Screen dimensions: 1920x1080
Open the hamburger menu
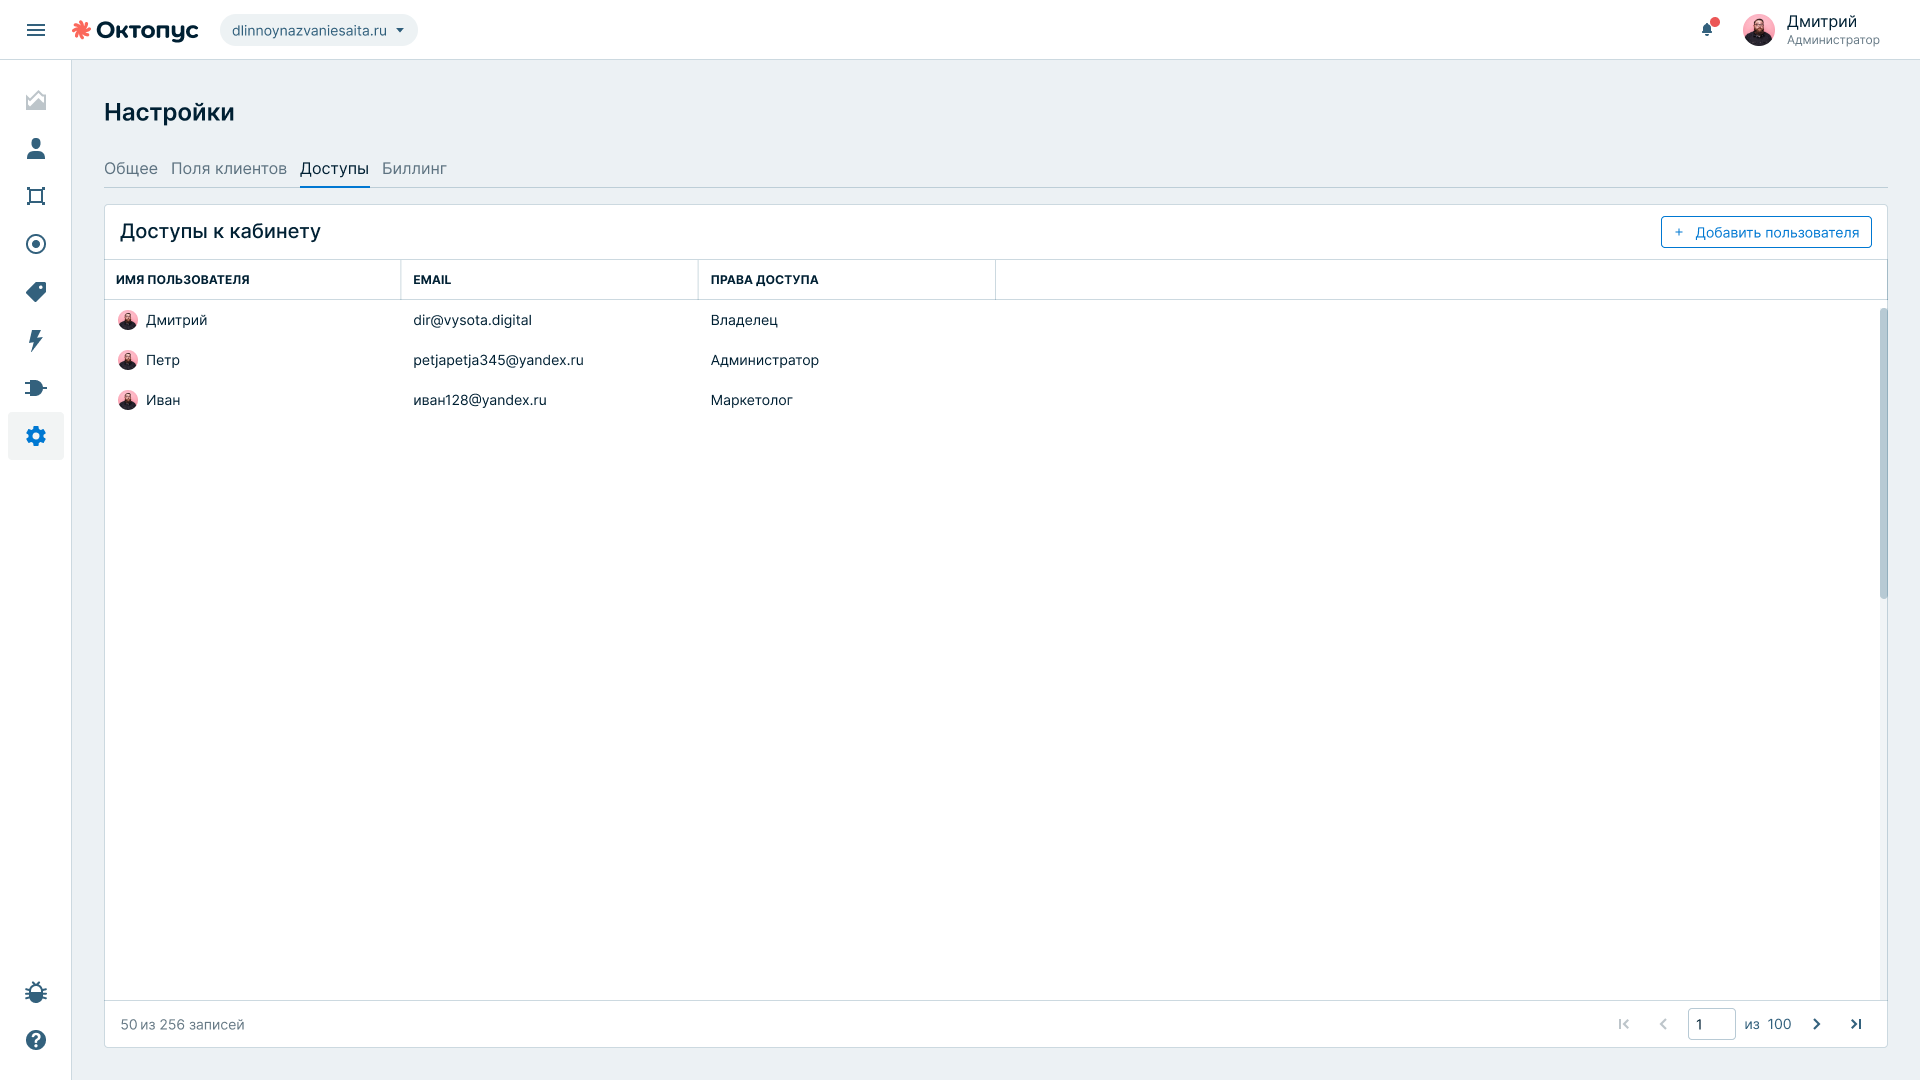tap(36, 30)
